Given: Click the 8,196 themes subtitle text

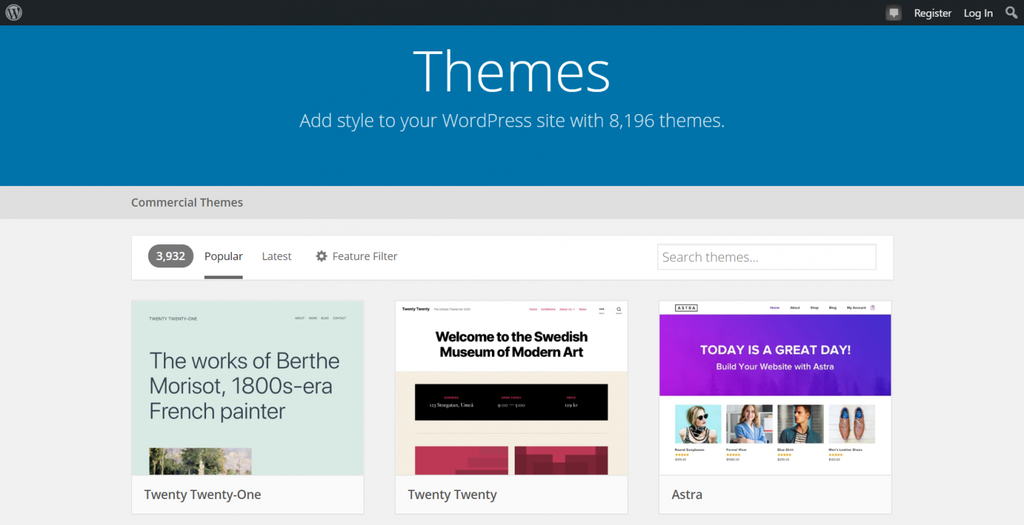Looking at the screenshot, I should 512,121.
